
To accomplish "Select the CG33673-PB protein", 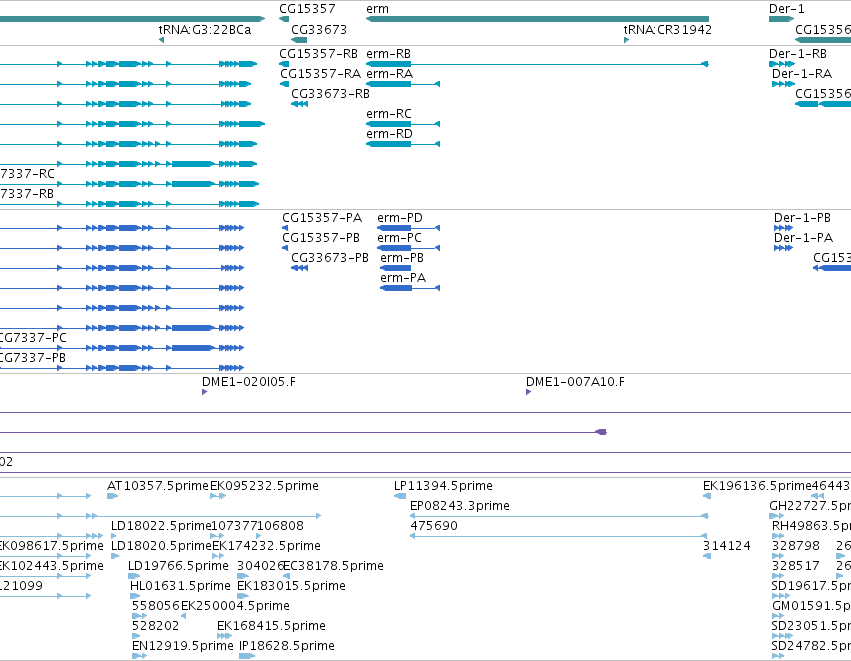I will click(300, 268).
